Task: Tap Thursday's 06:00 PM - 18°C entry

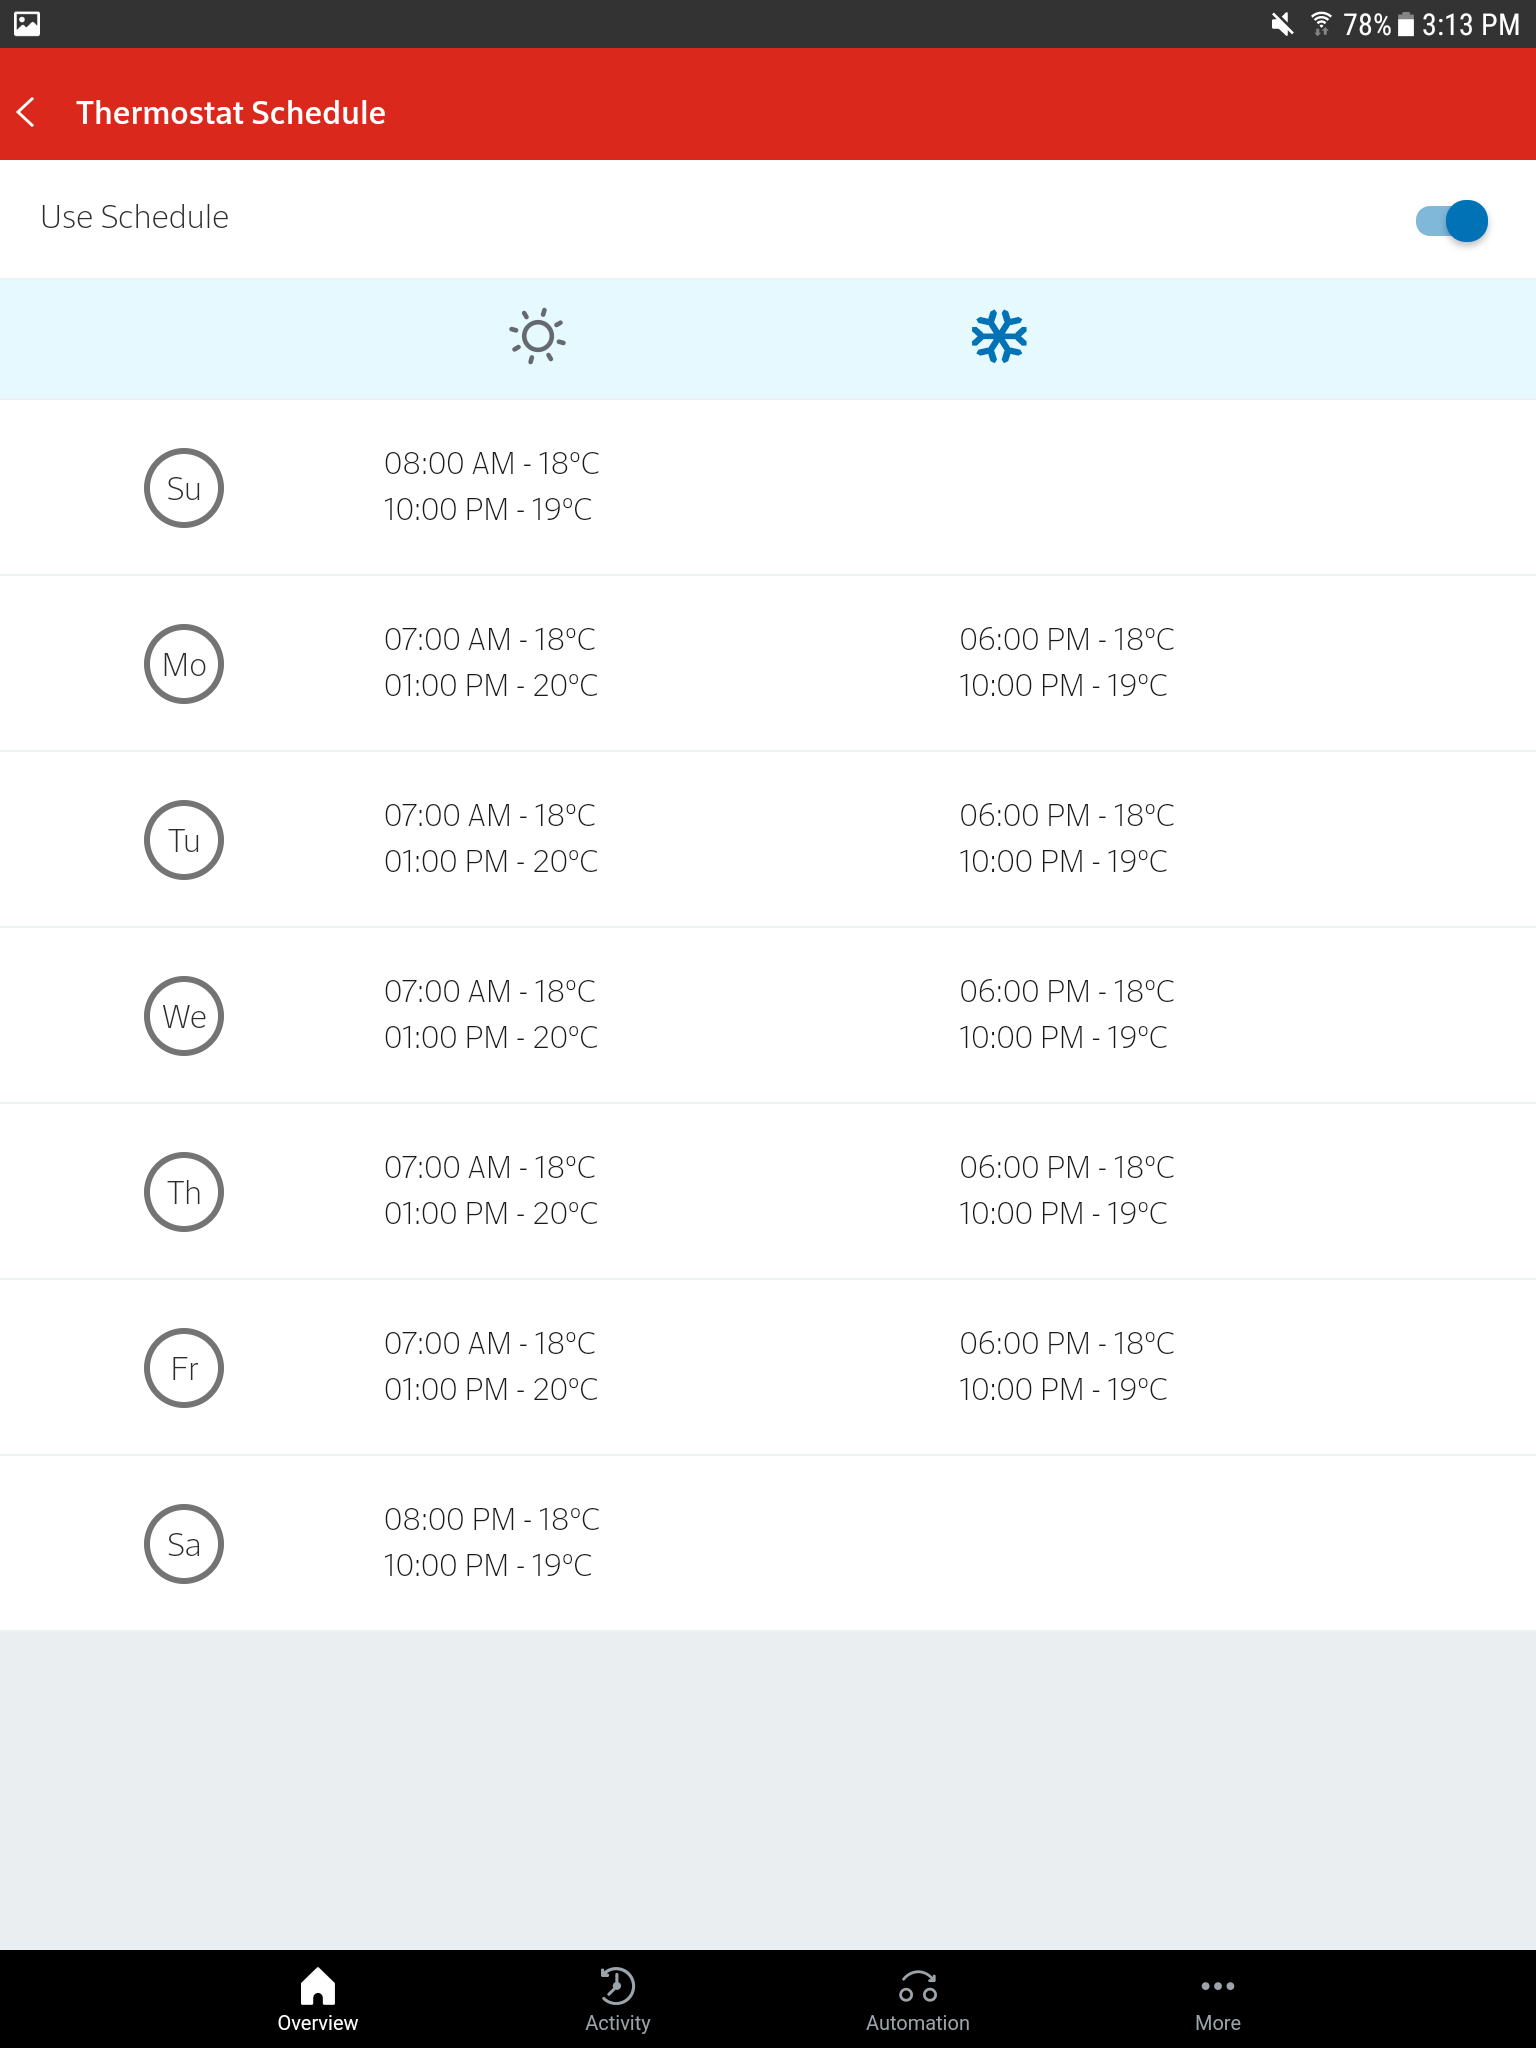Action: (1067, 1168)
